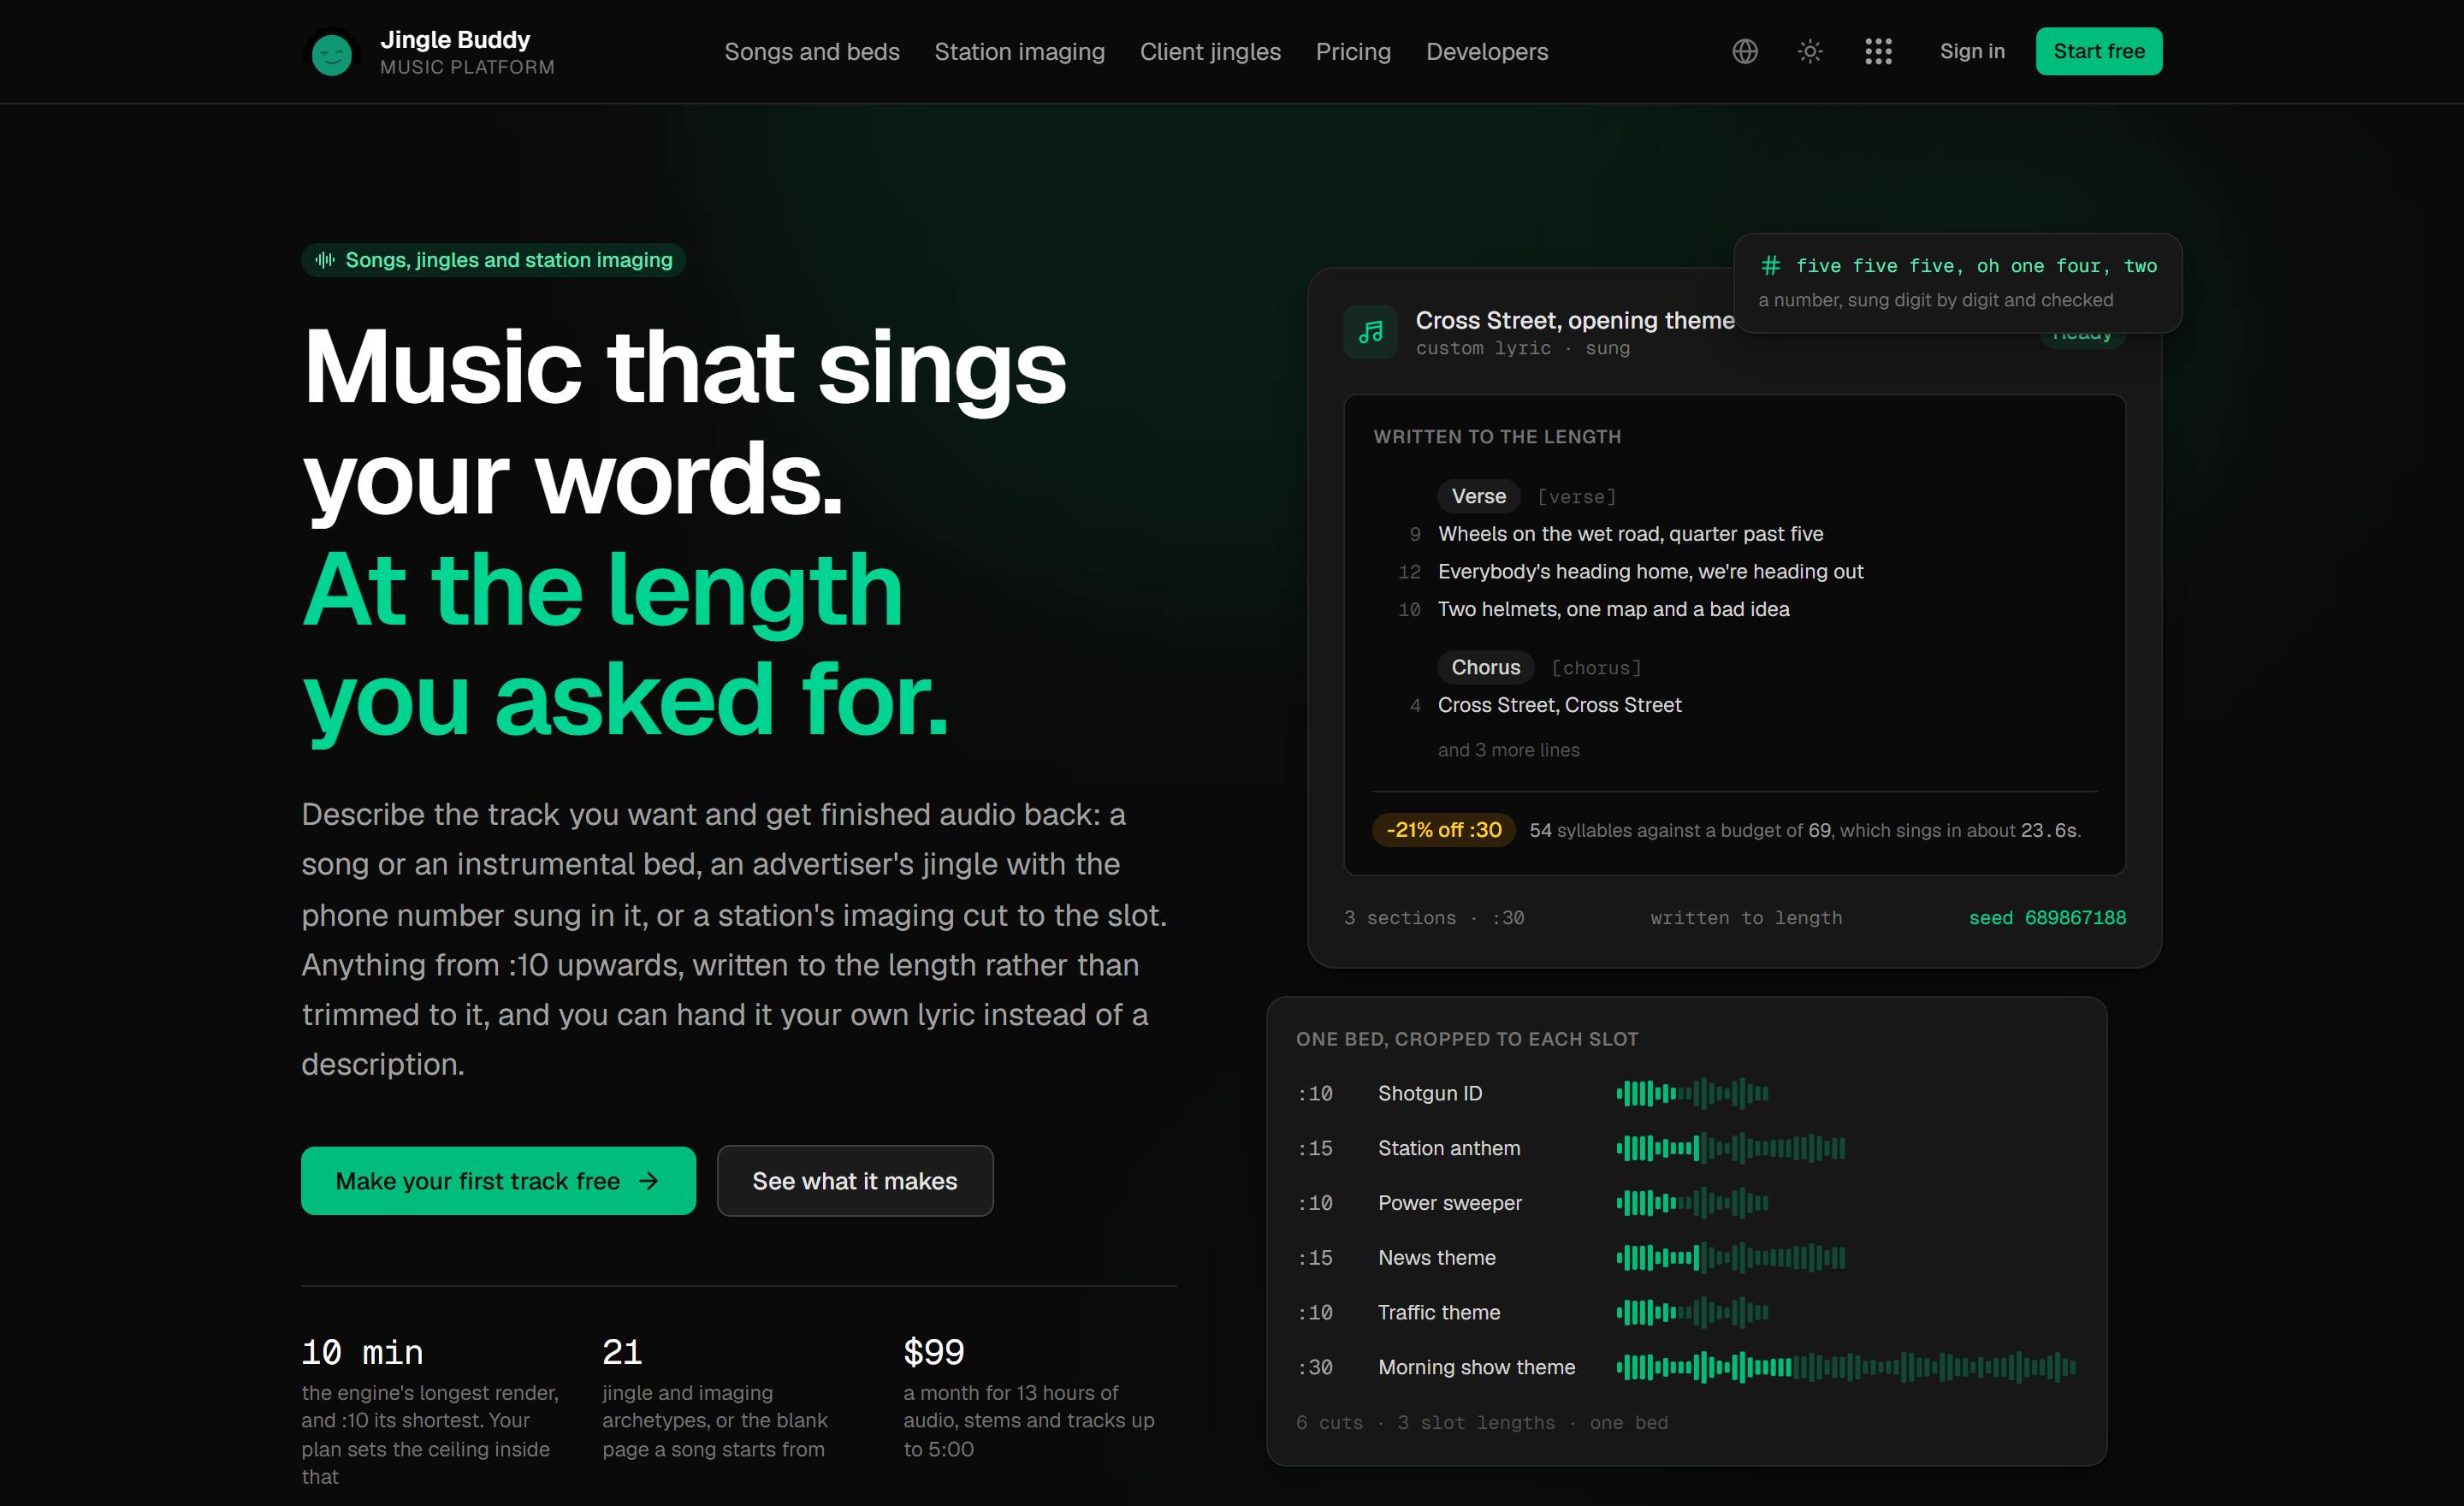2464x1506 pixels.
Task: Open the language globe icon
Action: coord(1744,51)
